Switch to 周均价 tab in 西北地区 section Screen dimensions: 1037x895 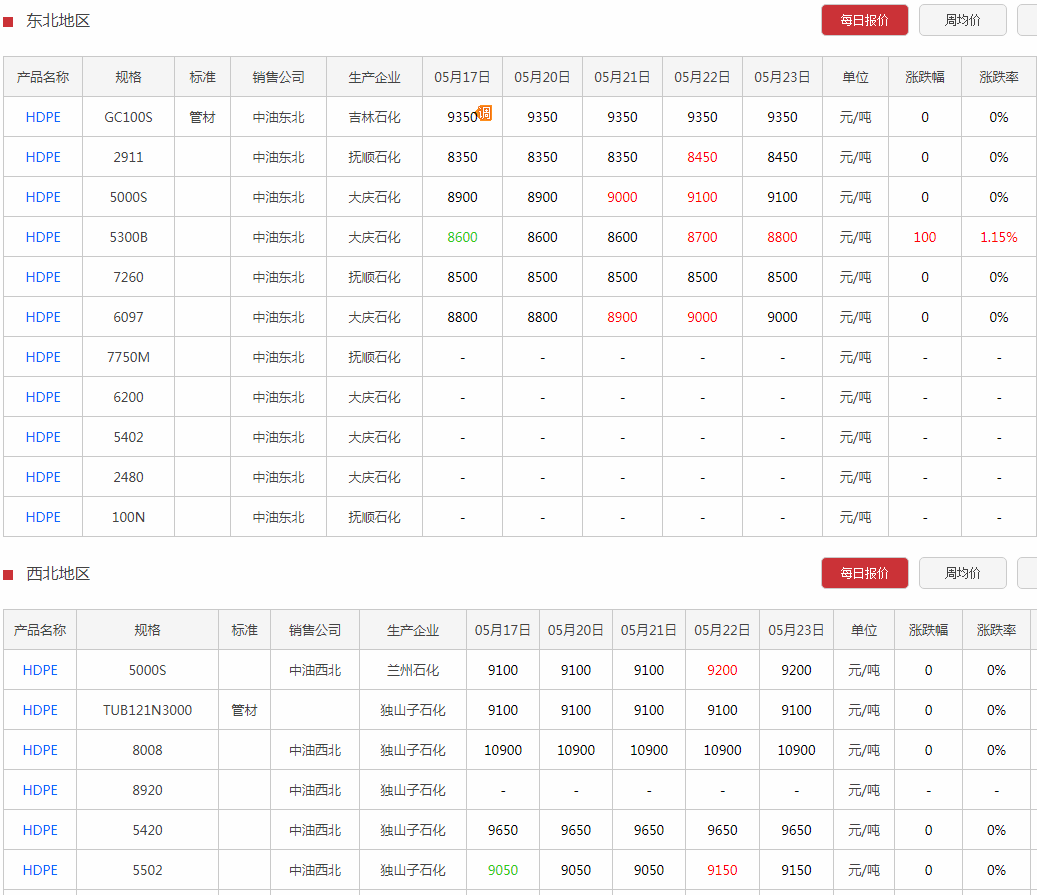click(962, 574)
